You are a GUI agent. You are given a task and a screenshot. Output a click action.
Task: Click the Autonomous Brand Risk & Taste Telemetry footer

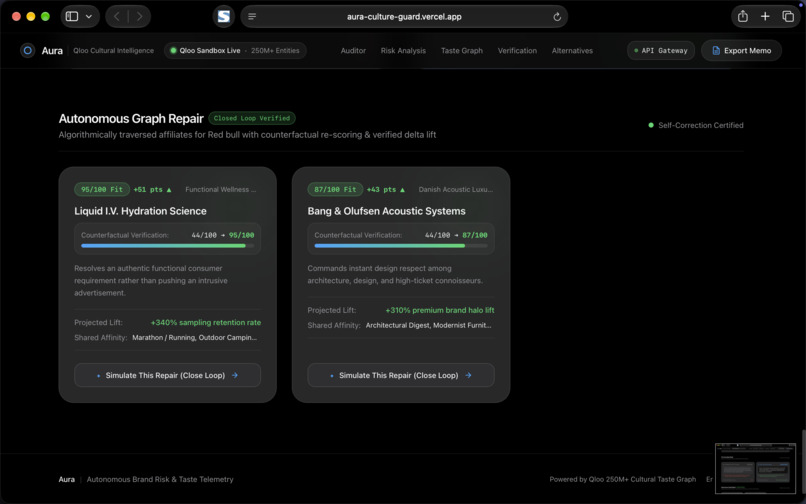tap(160, 479)
